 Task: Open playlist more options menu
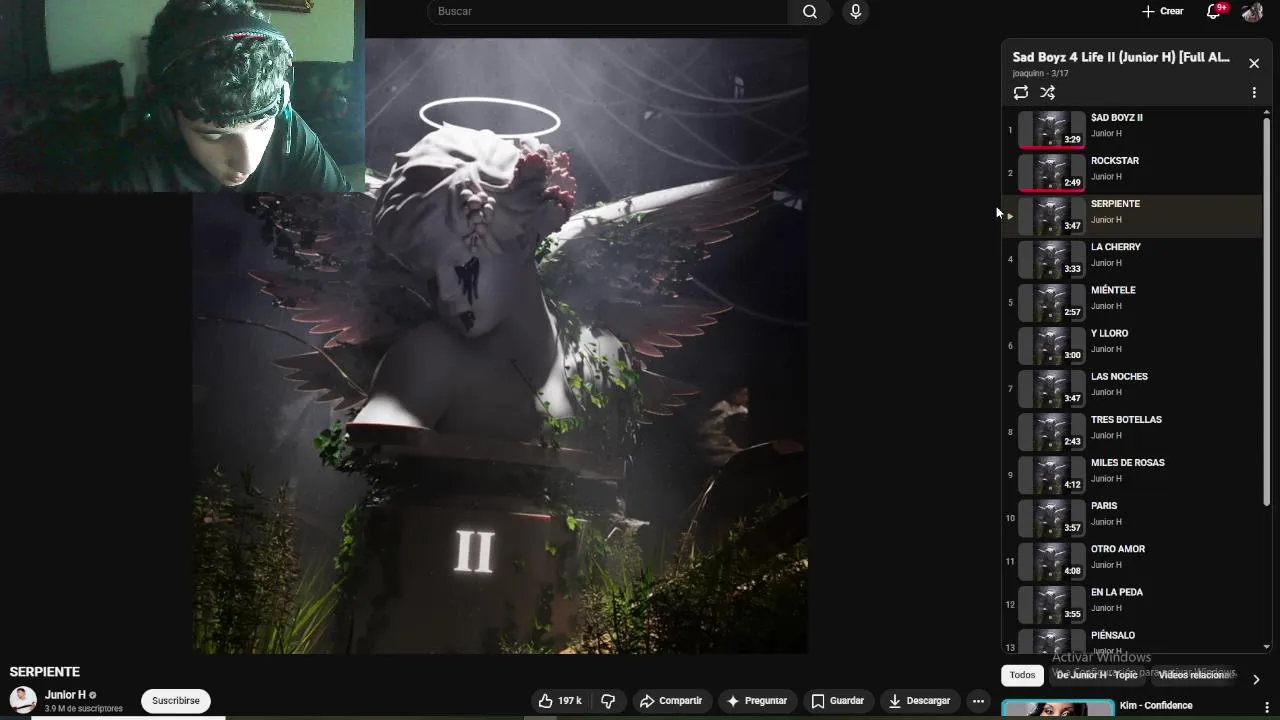click(x=1254, y=92)
